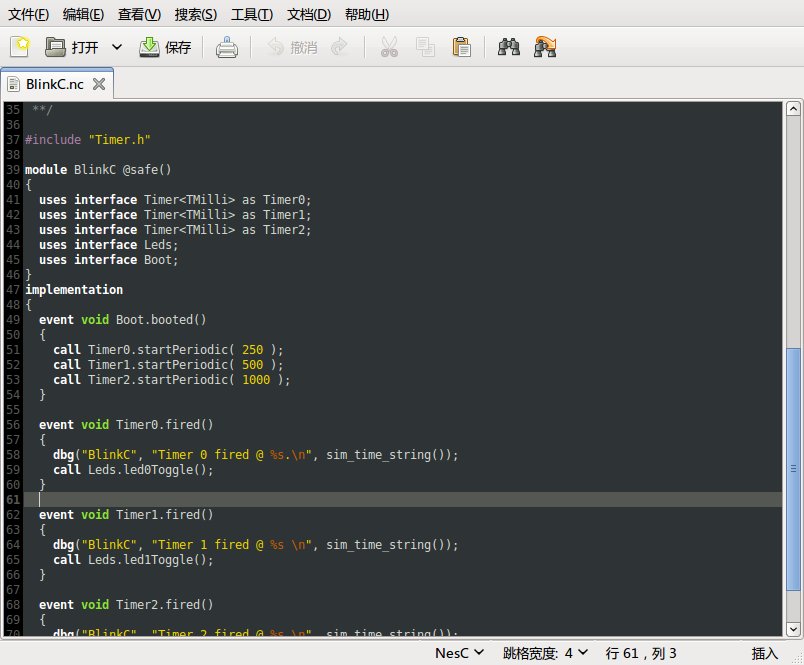Click the Copy icon in the toolbar

pyautogui.click(x=425, y=47)
